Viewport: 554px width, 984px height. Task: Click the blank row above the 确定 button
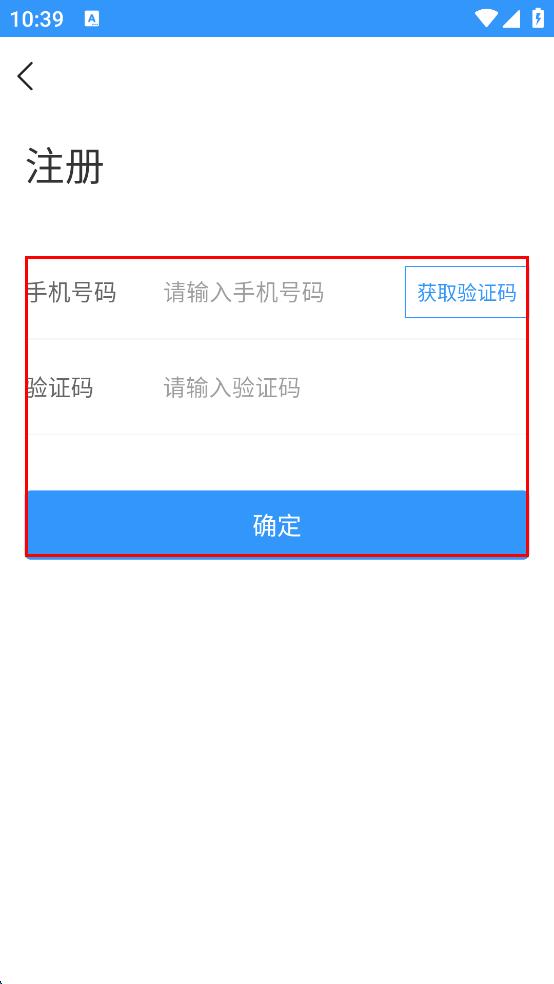click(277, 463)
